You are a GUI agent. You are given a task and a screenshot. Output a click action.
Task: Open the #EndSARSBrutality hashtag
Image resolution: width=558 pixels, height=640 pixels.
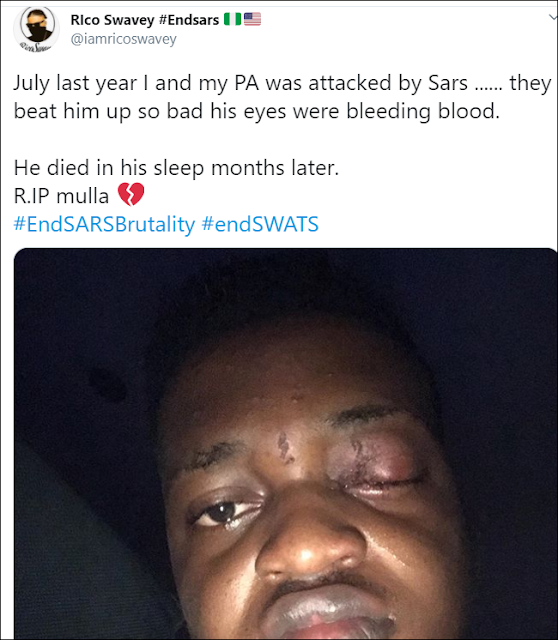104,224
